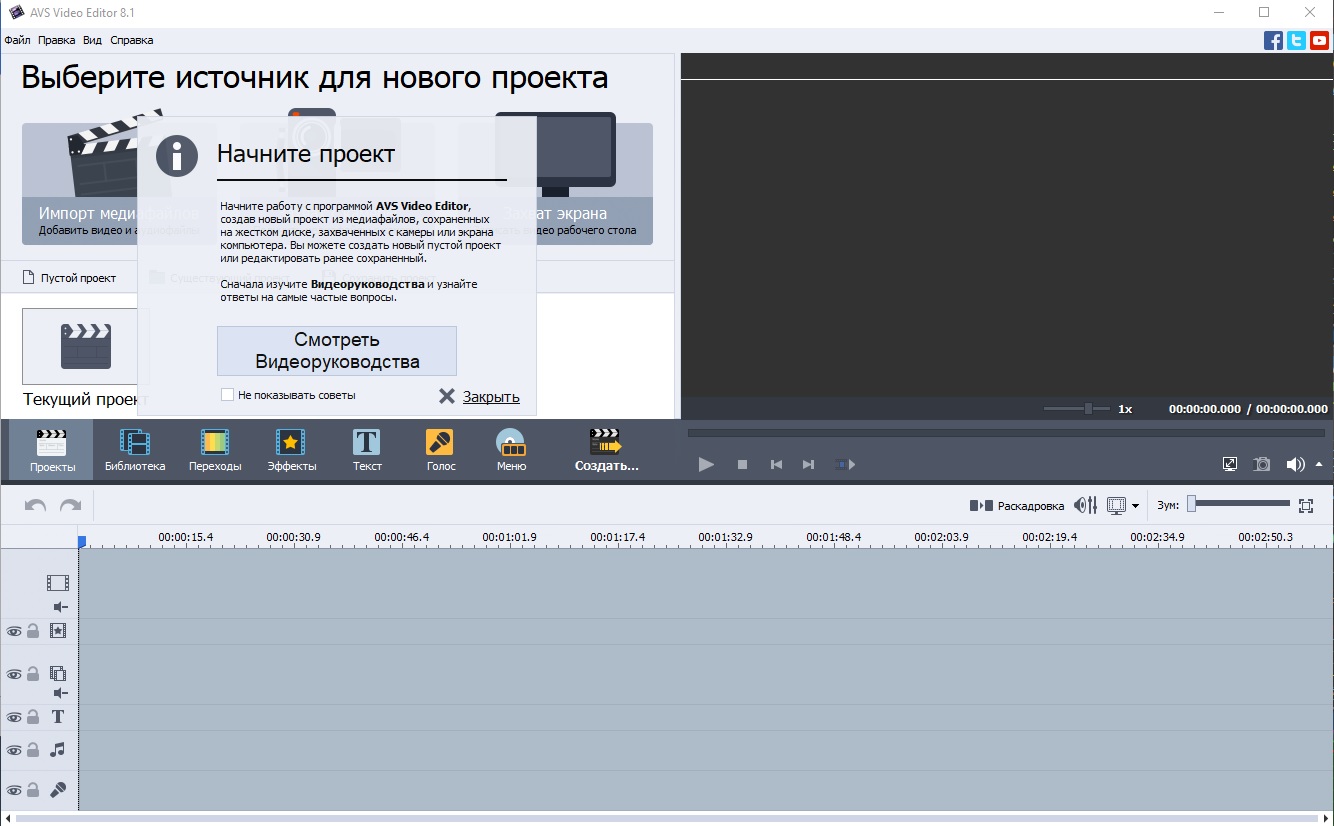Click the Создать... produce video icon
This screenshot has height=826, width=1334.
606,450
